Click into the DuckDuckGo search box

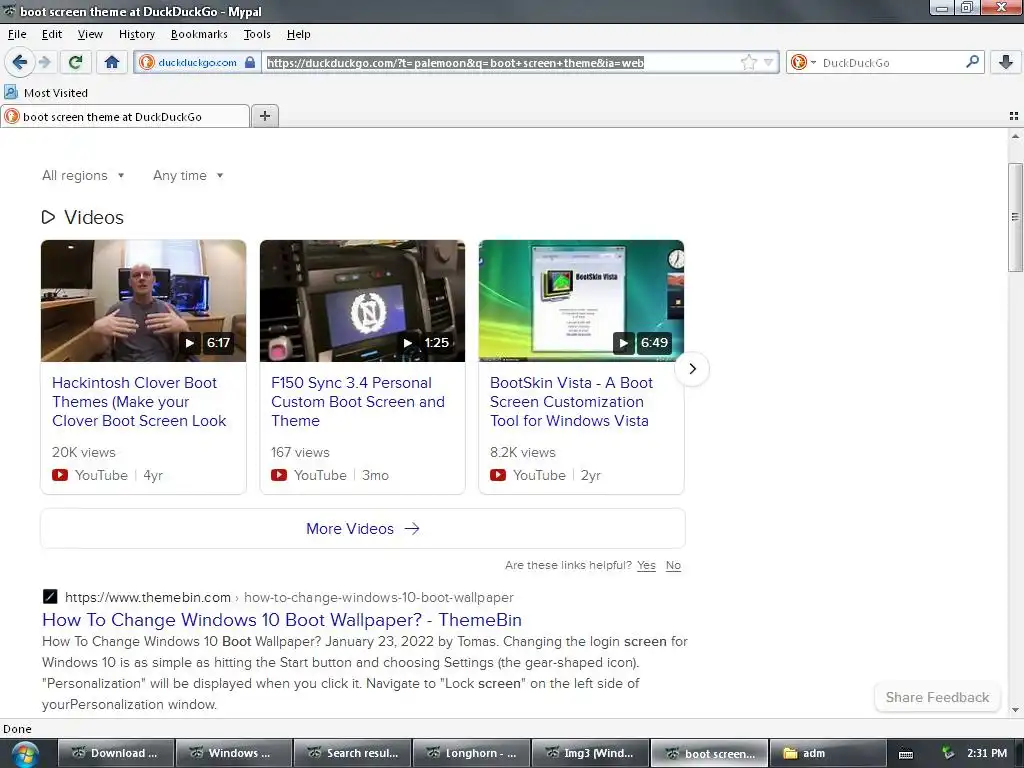click(x=891, y=62)
